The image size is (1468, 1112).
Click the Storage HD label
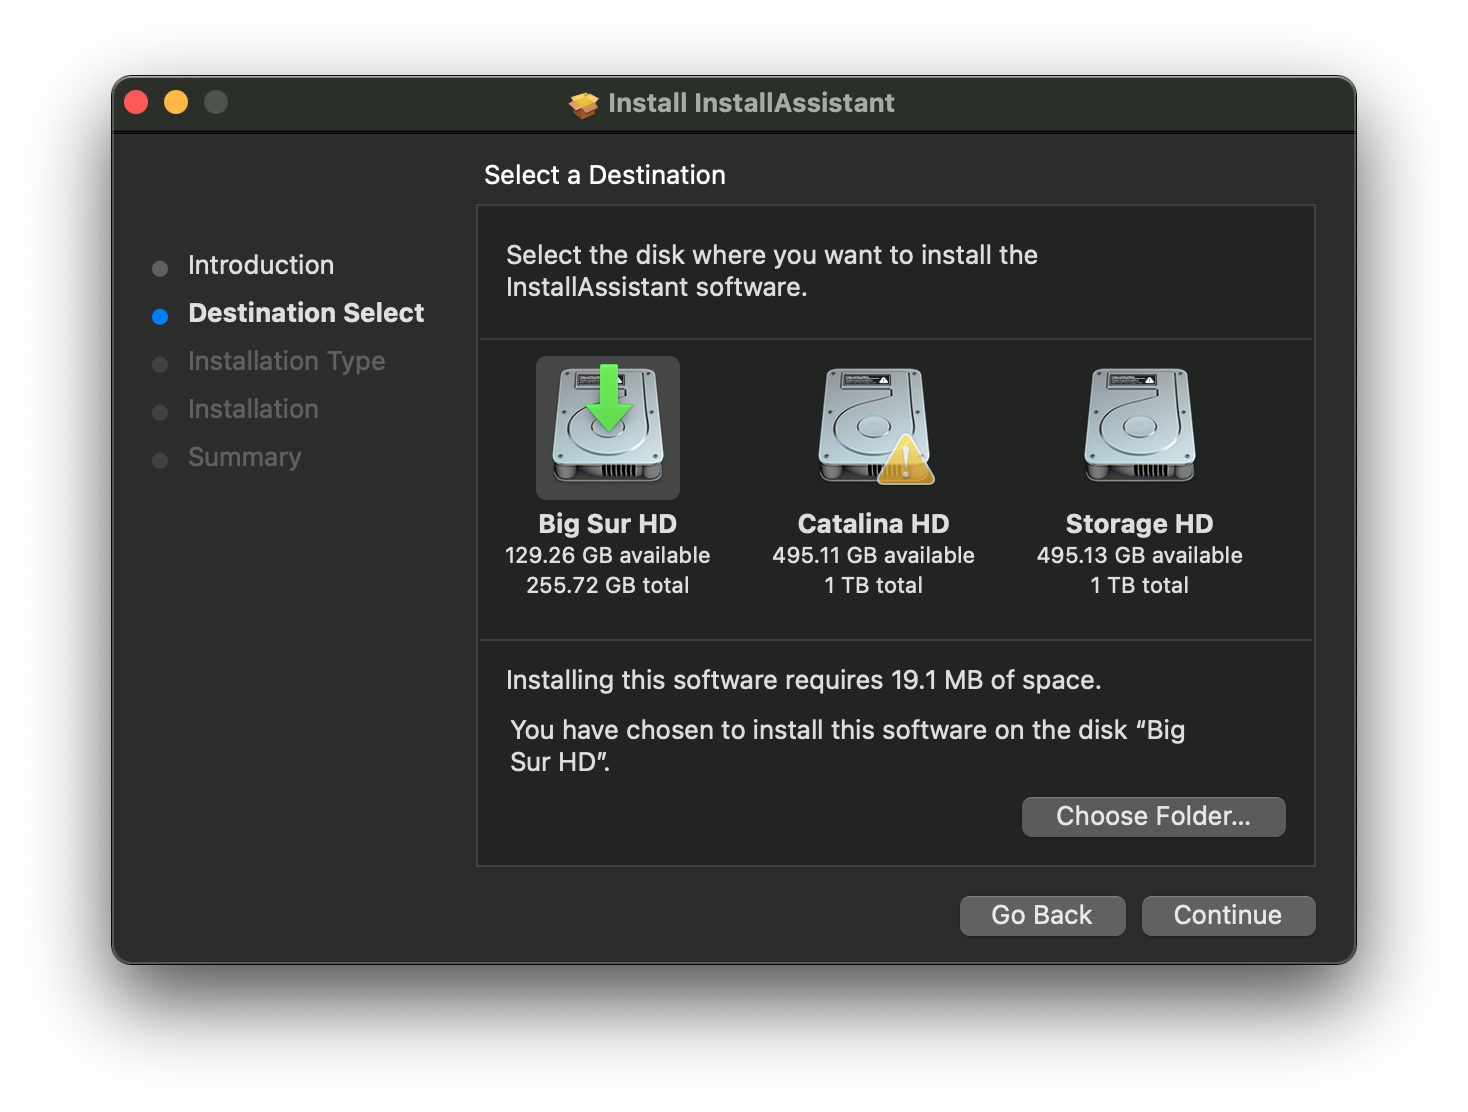(x=1140, y=524)
